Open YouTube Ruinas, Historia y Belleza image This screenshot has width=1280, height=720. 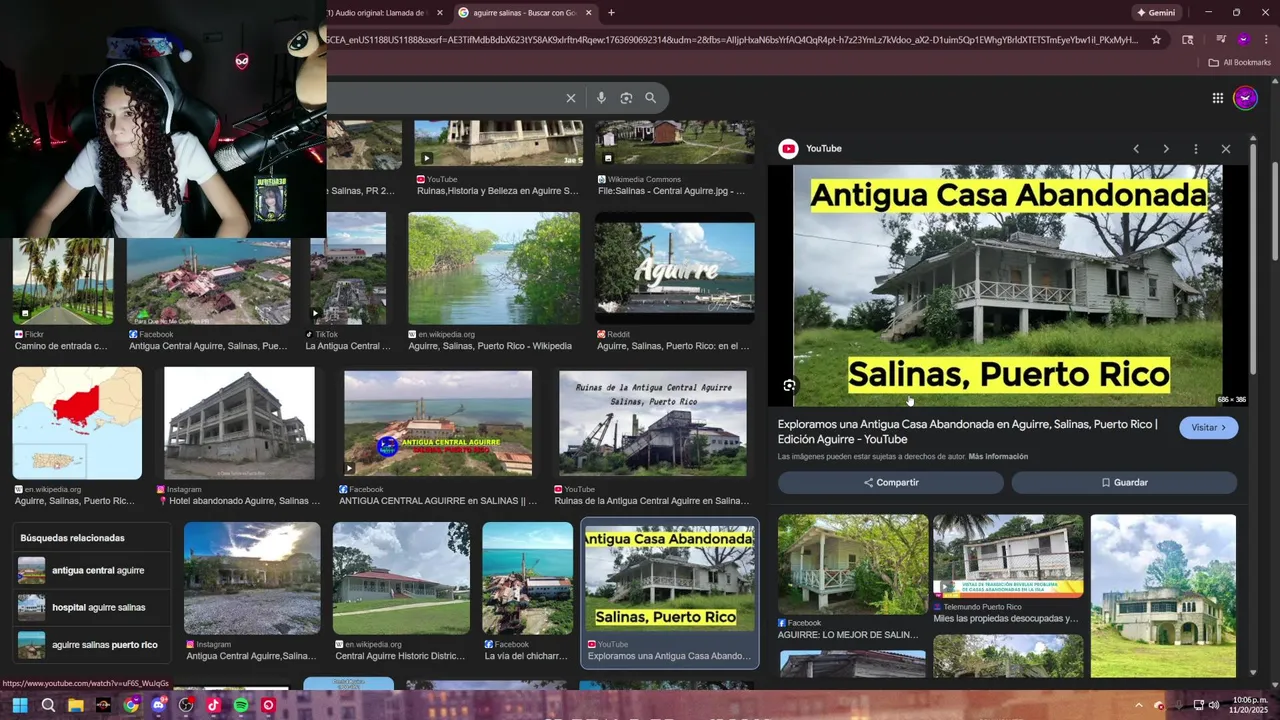(x=498, y=143)
